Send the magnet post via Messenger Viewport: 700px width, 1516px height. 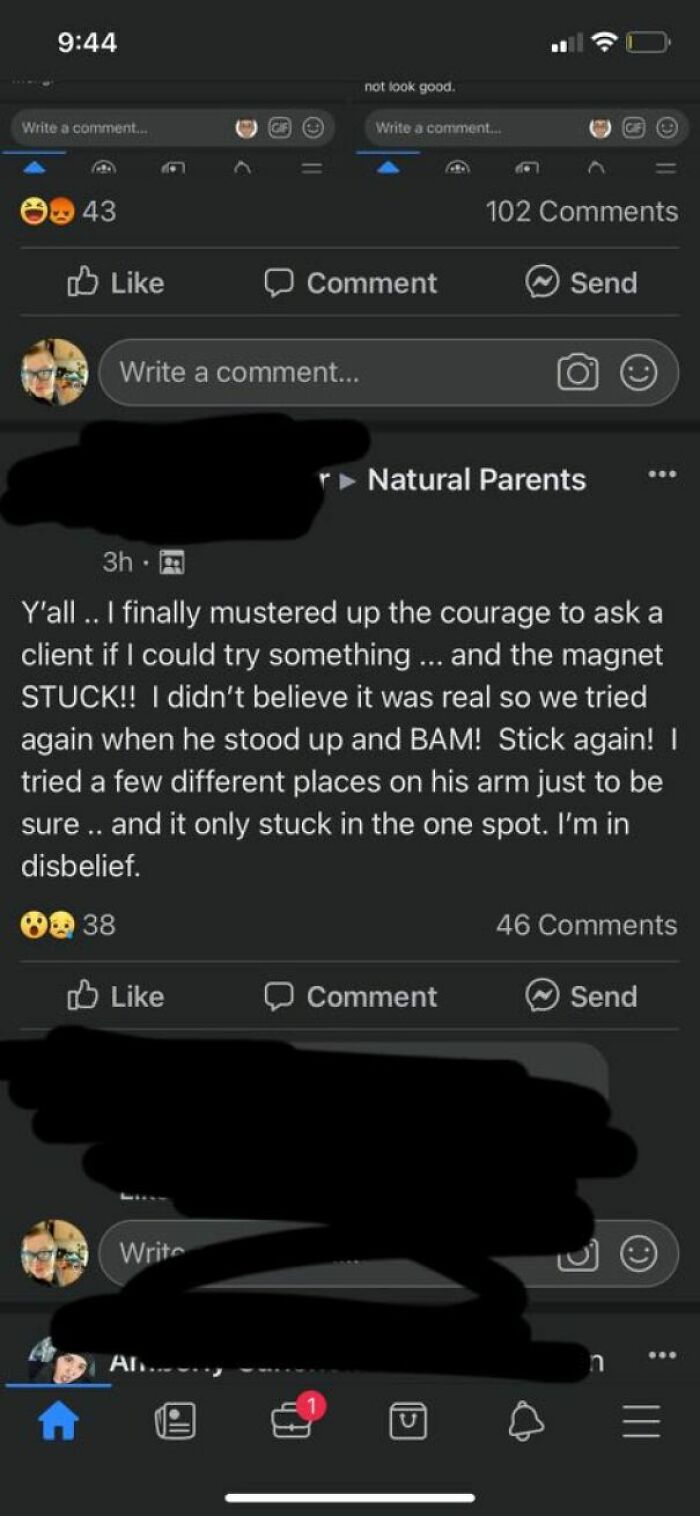(x=581, y=996)
